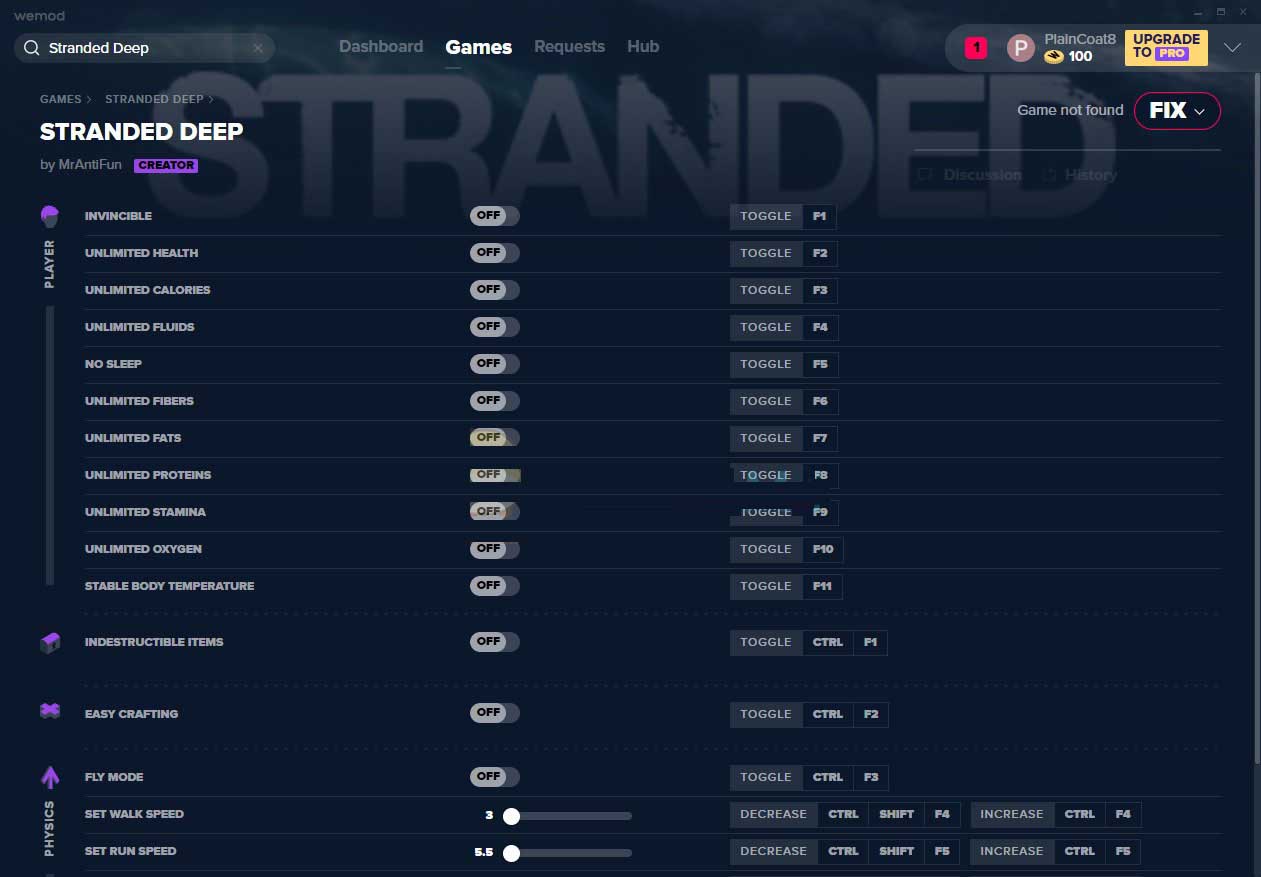This screenshot has width=1261, height=877.
Task: Switch Fly Mode on
Action: [495, 777]
